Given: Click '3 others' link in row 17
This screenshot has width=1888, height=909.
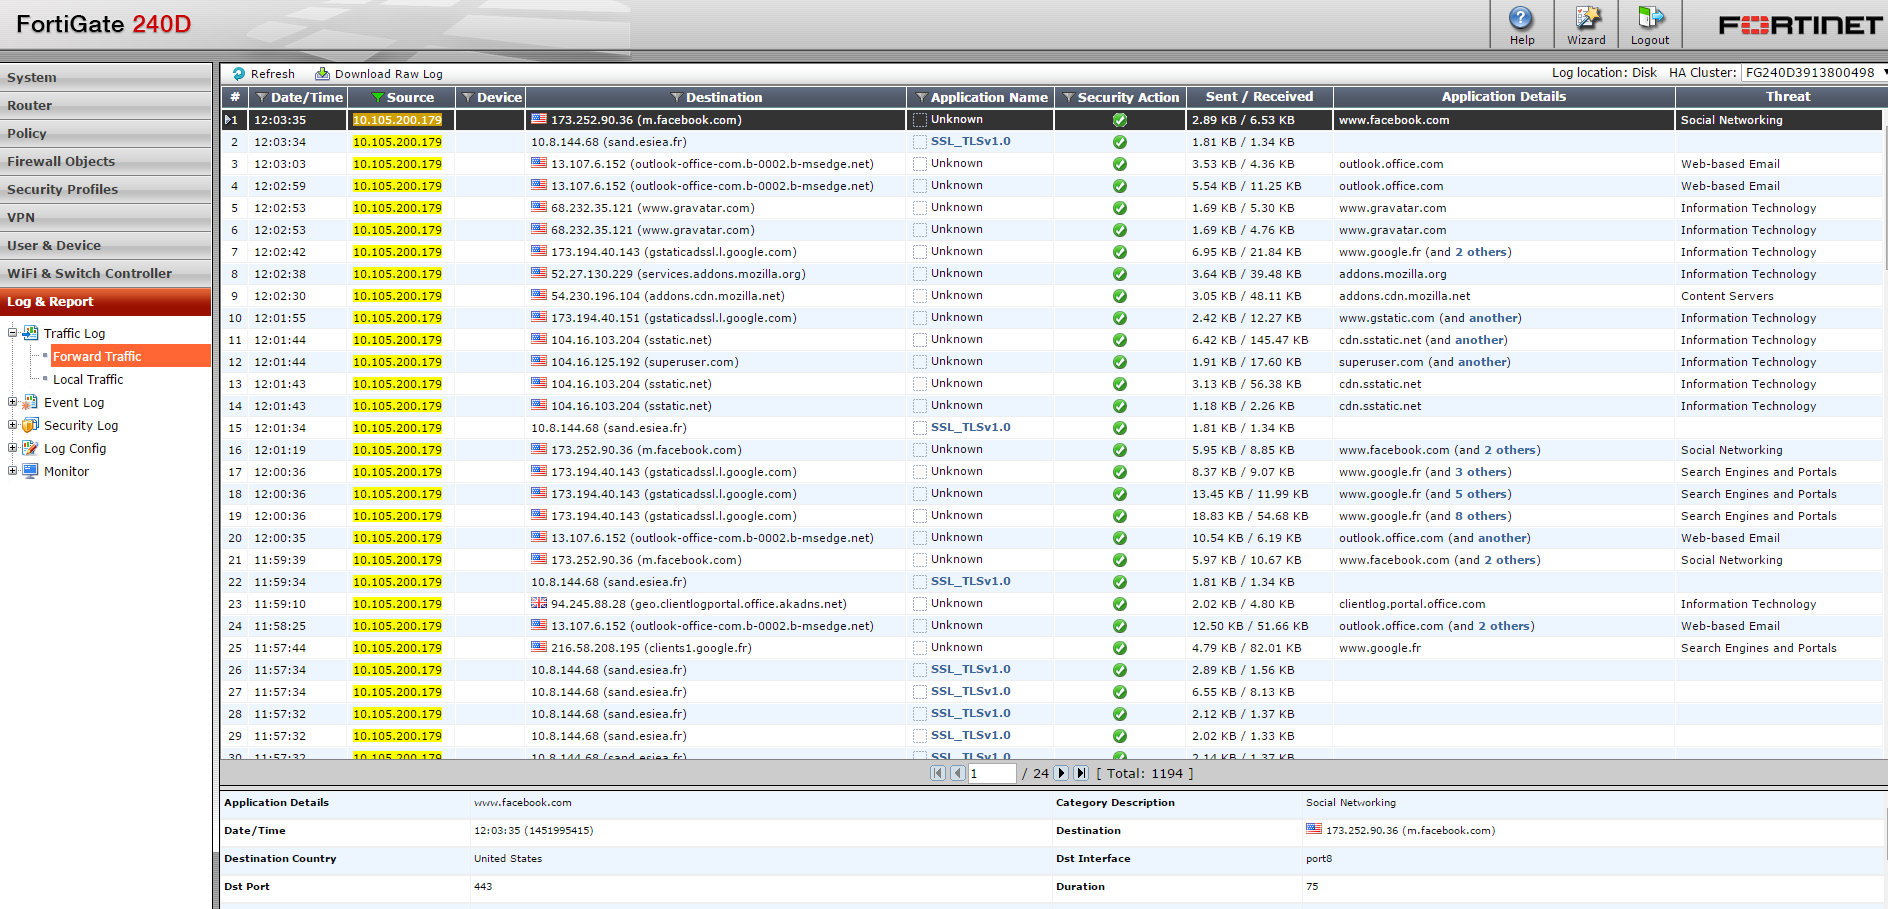Looking at the screenshot, I should coord(1483,472).
